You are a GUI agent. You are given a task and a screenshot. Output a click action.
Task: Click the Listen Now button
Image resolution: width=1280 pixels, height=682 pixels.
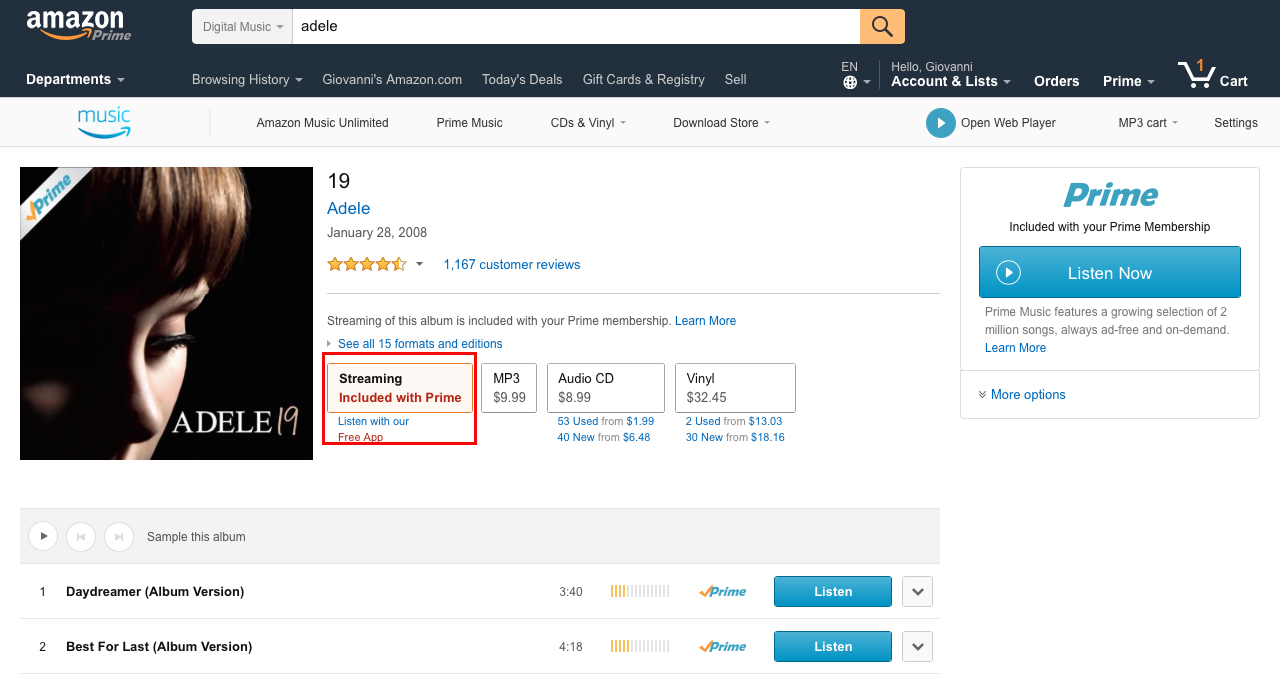pos(1110,272)
